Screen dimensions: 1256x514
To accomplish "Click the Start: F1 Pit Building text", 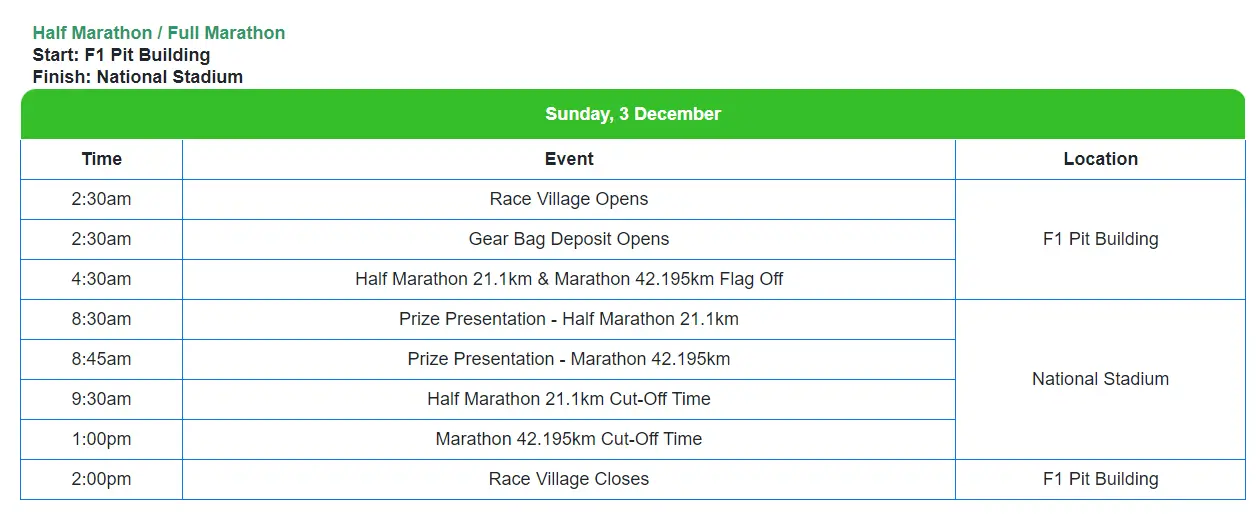I will (121, 55).
